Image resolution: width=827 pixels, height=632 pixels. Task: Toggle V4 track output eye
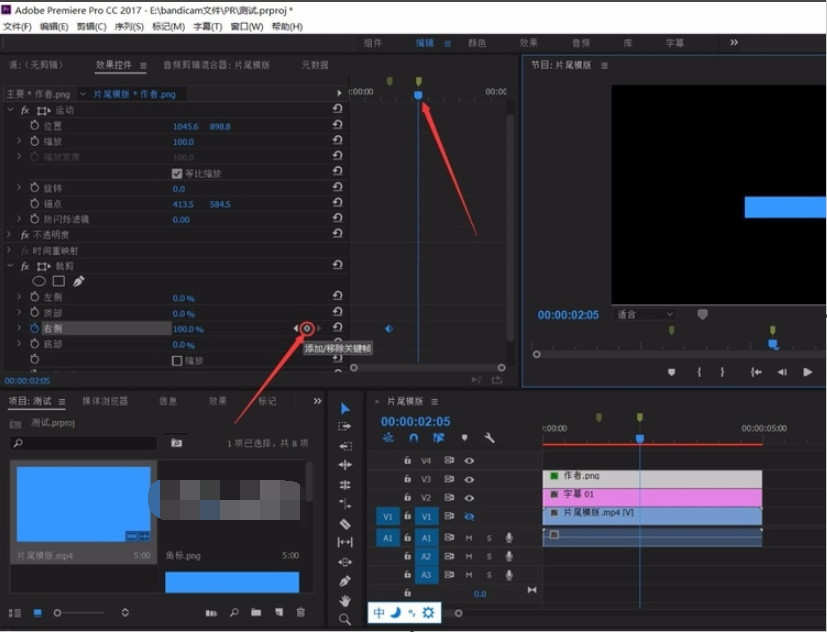pos(468,461)
